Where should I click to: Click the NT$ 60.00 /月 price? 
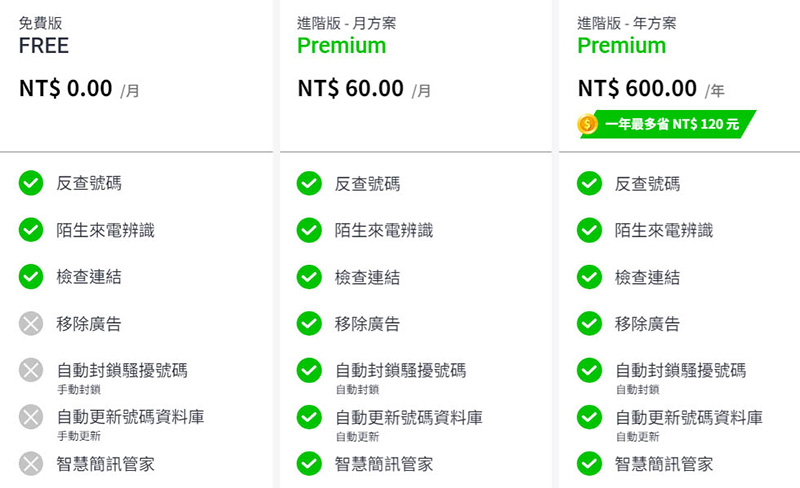click(x=364, y=89)
